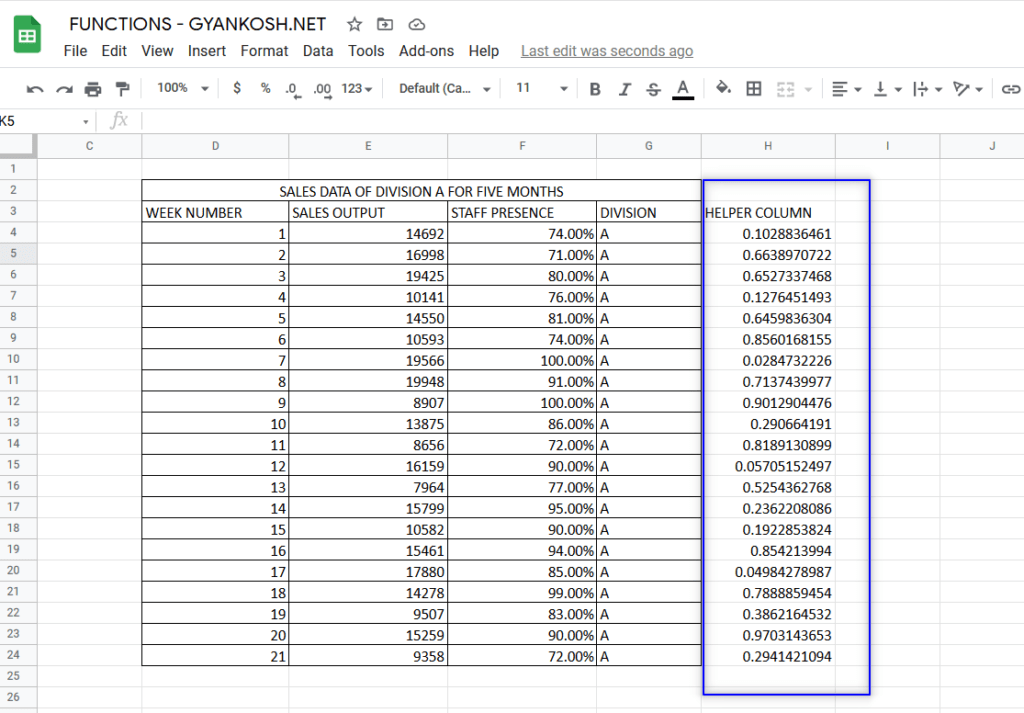1024x713 pixels.
Task: Toggle italic formatting
Action: (623, 88)
